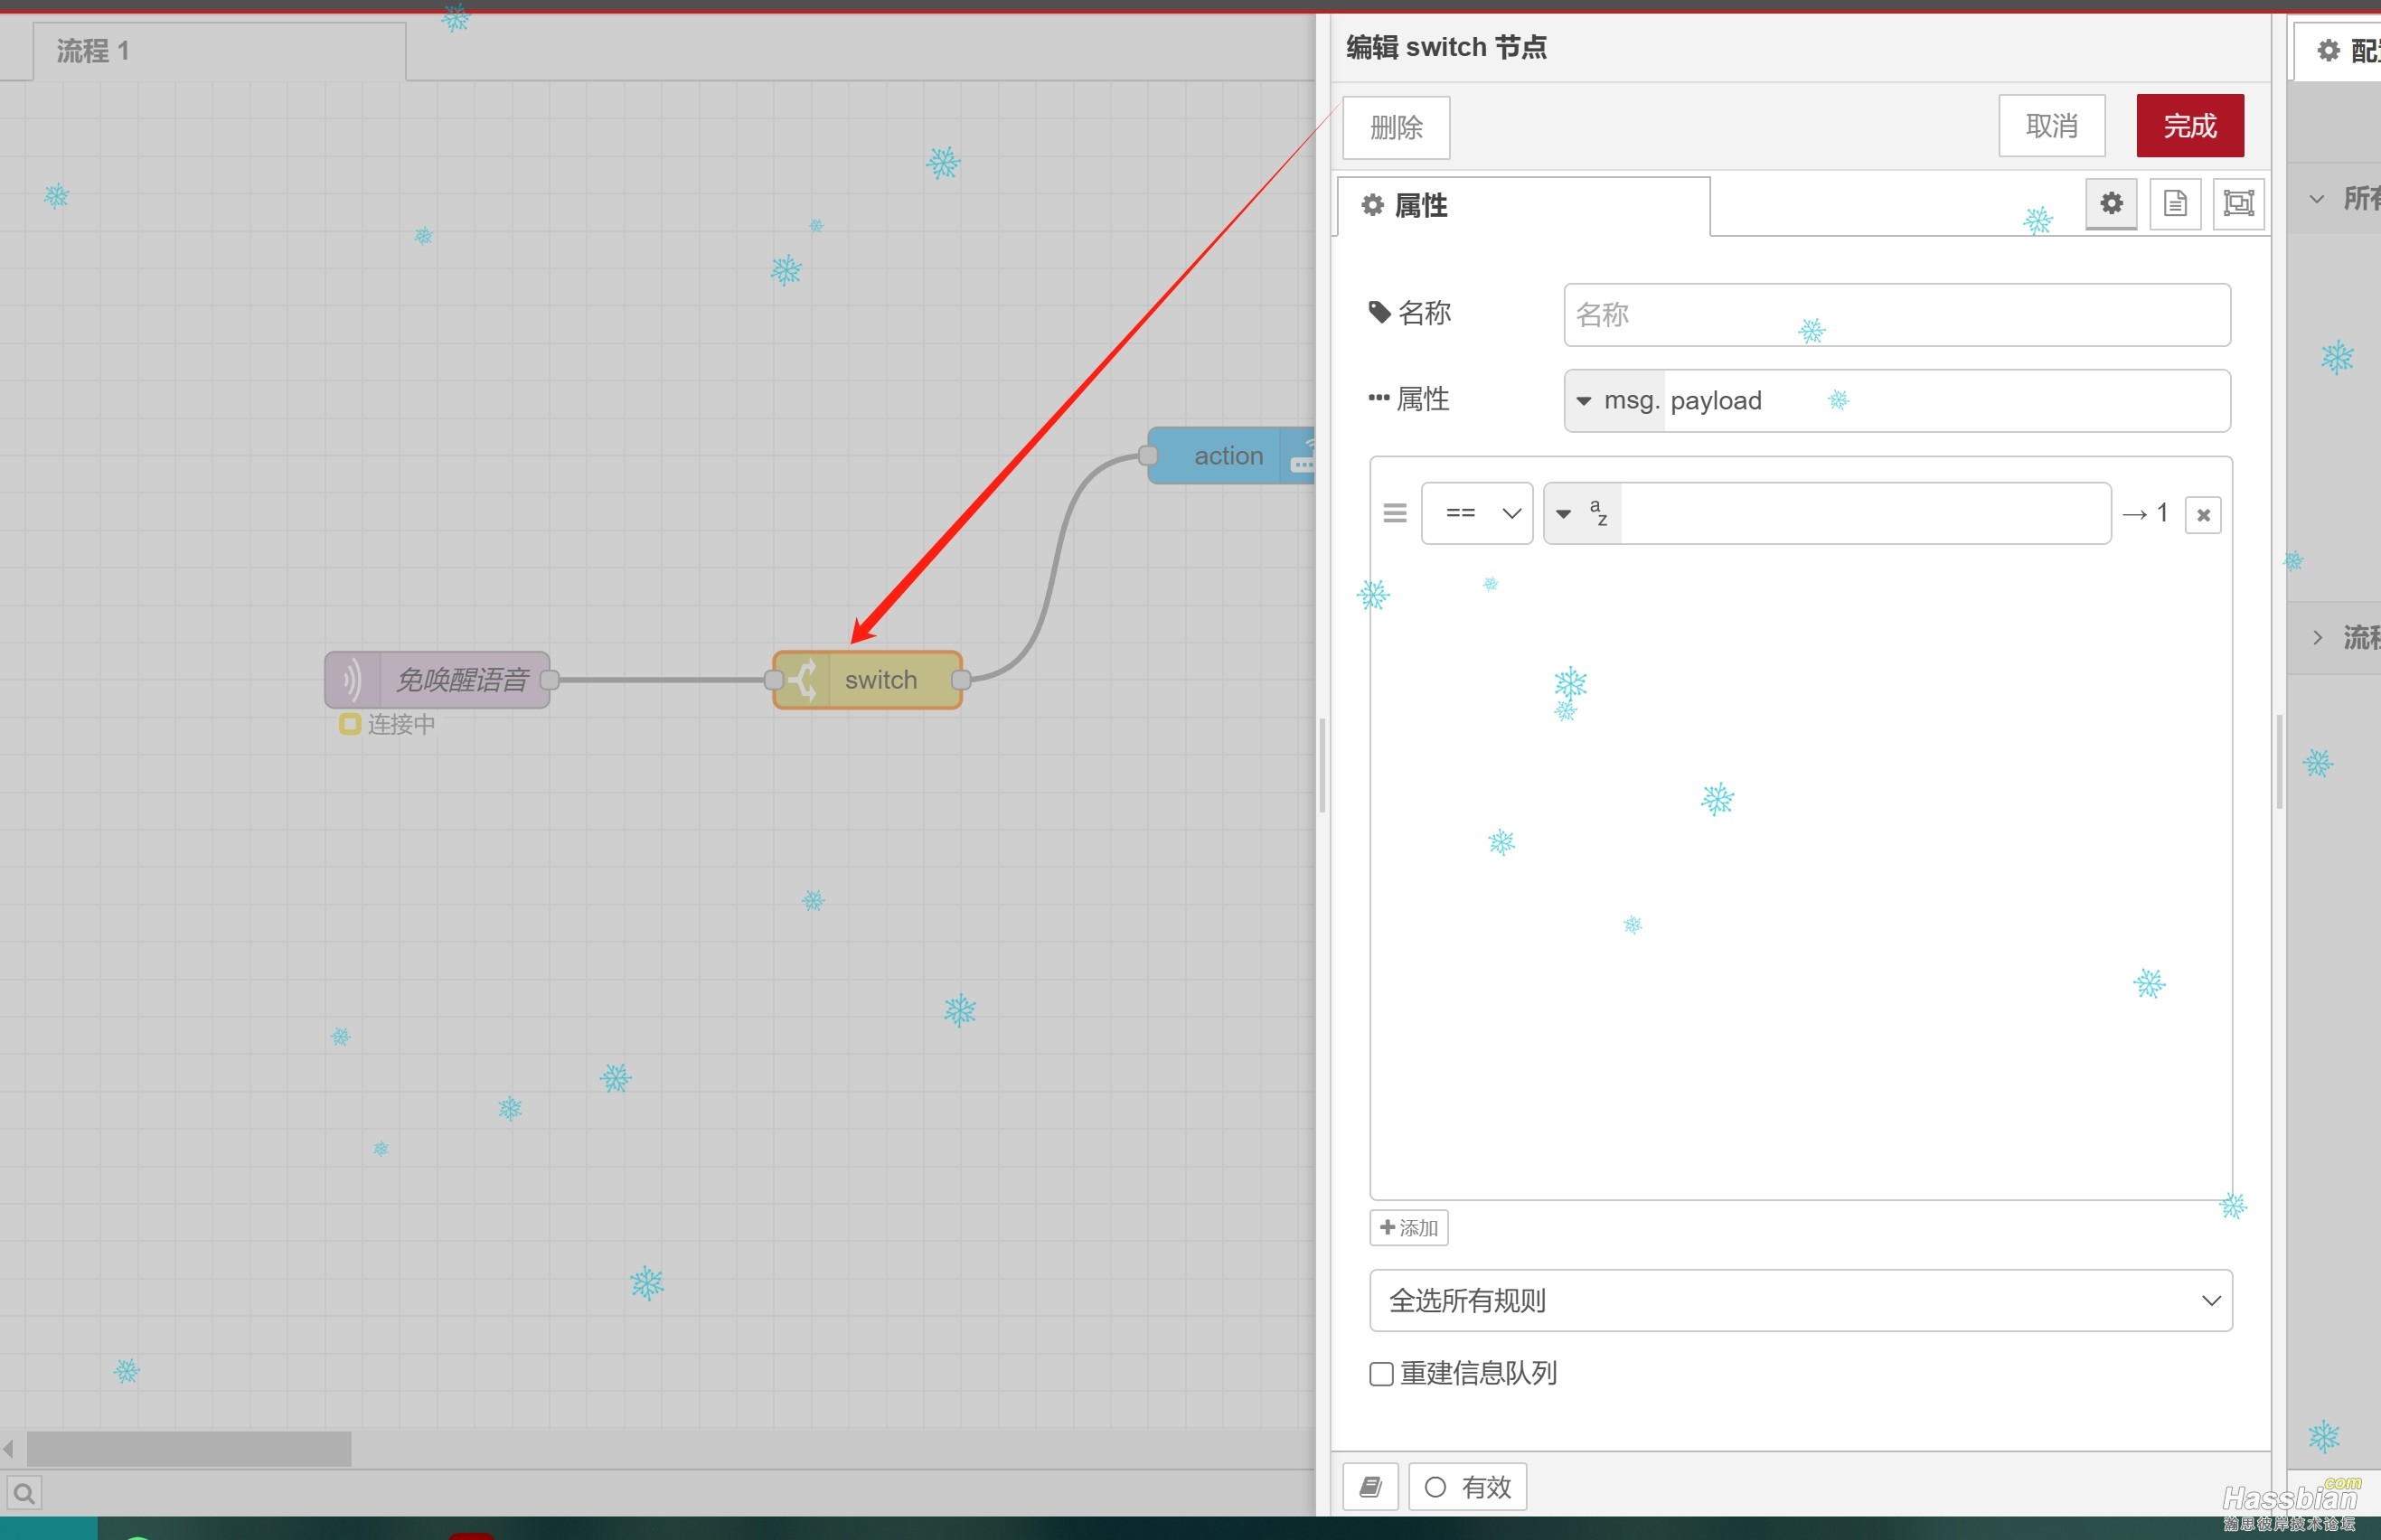Click the 取消 cancel button
Viewport: 2381px width, 1540px height.
pyautogui.click(x=2051, y=126)
